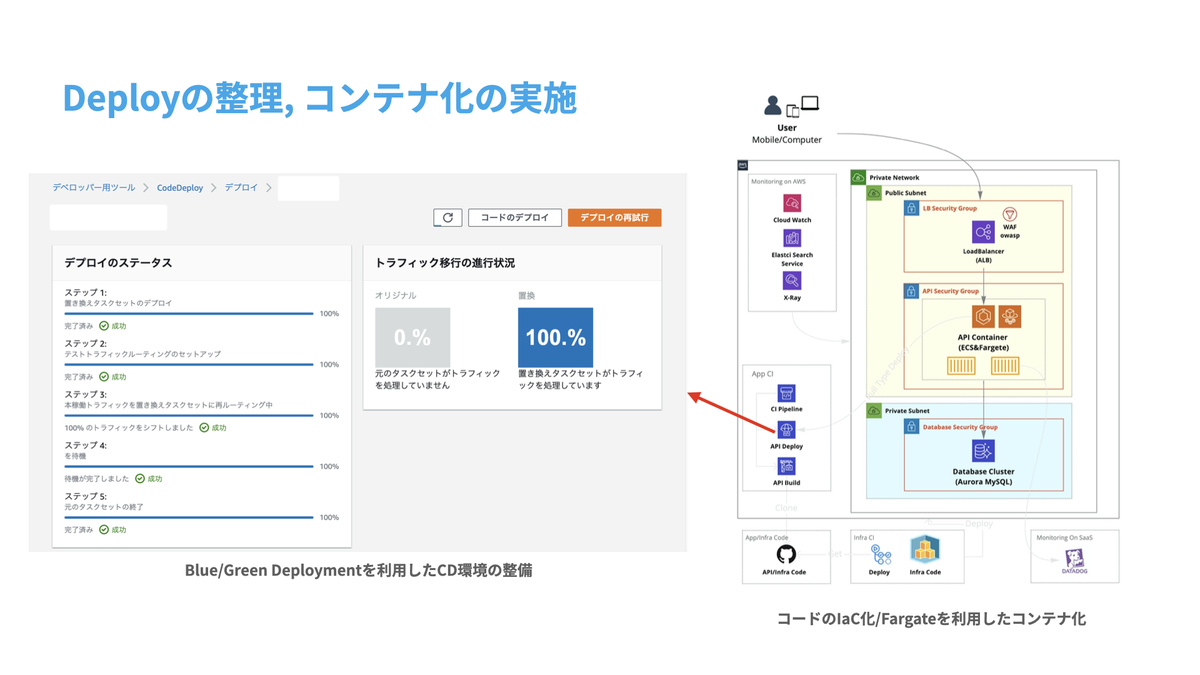Screen dimensions: 1200x675
Task: Click the Public Subnet cloud icon
Action: (874, 192)
